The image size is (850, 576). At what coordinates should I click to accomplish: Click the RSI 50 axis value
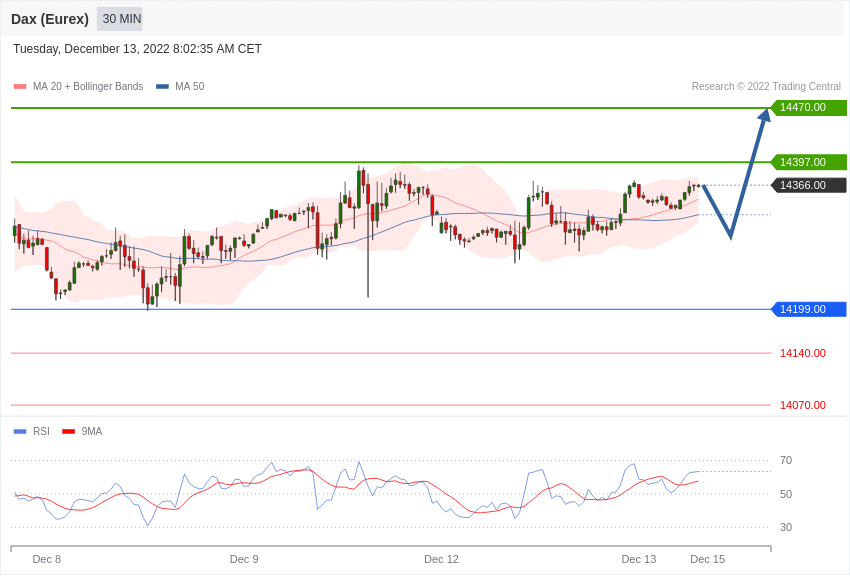coord(786,494)
